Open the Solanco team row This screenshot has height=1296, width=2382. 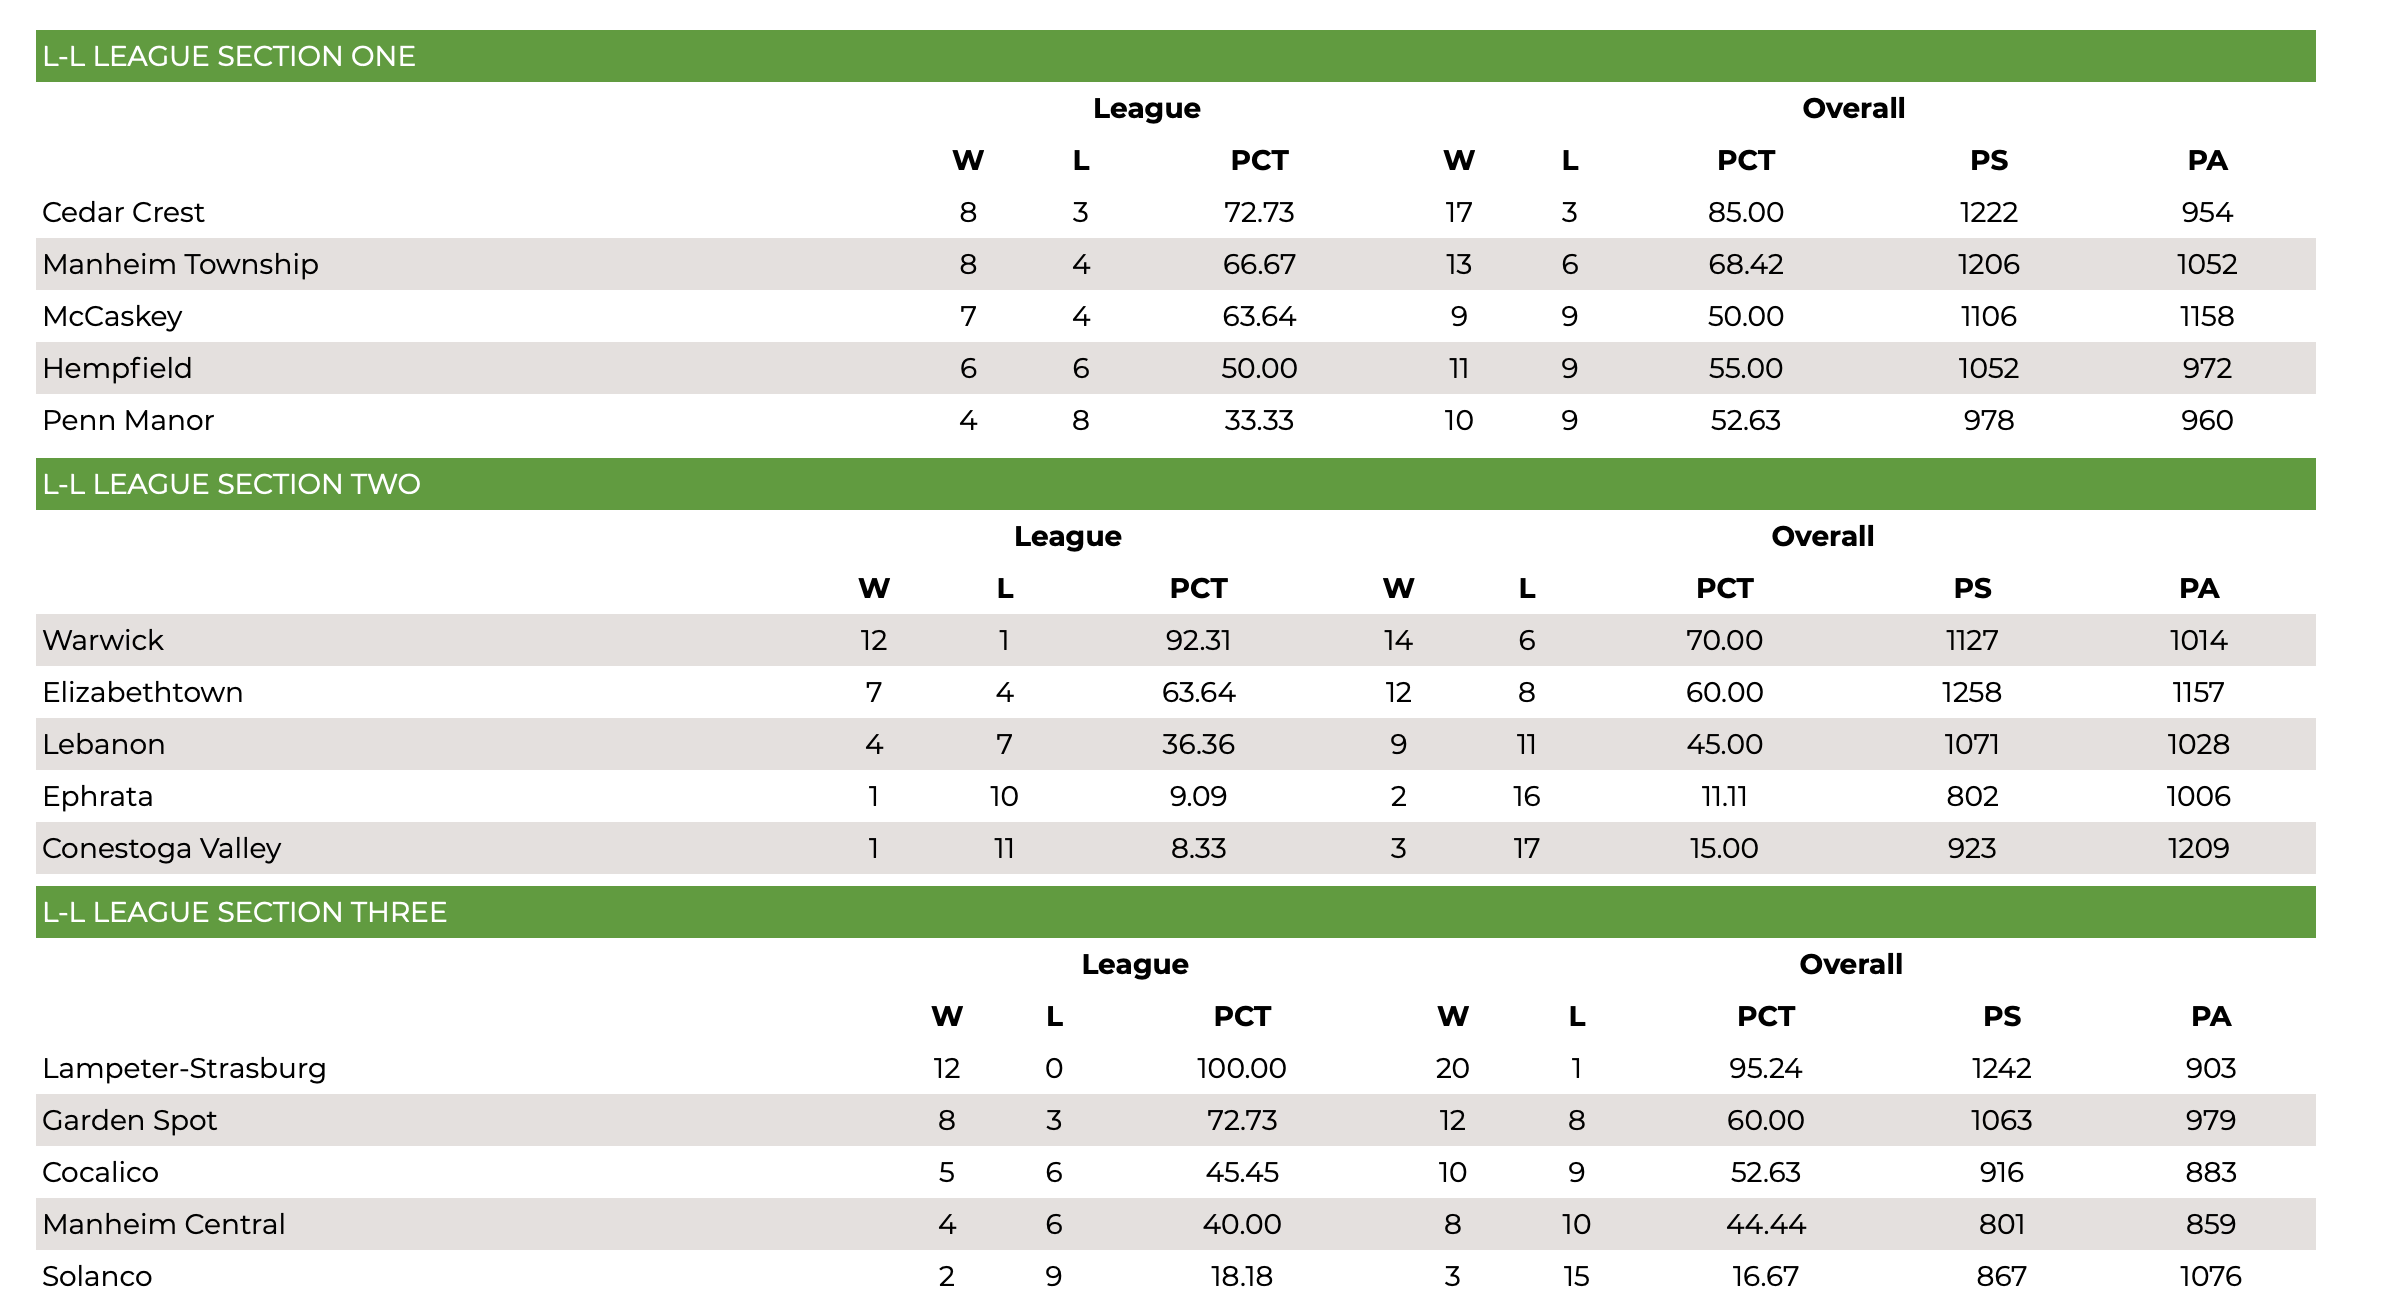pos(1175,1276)
